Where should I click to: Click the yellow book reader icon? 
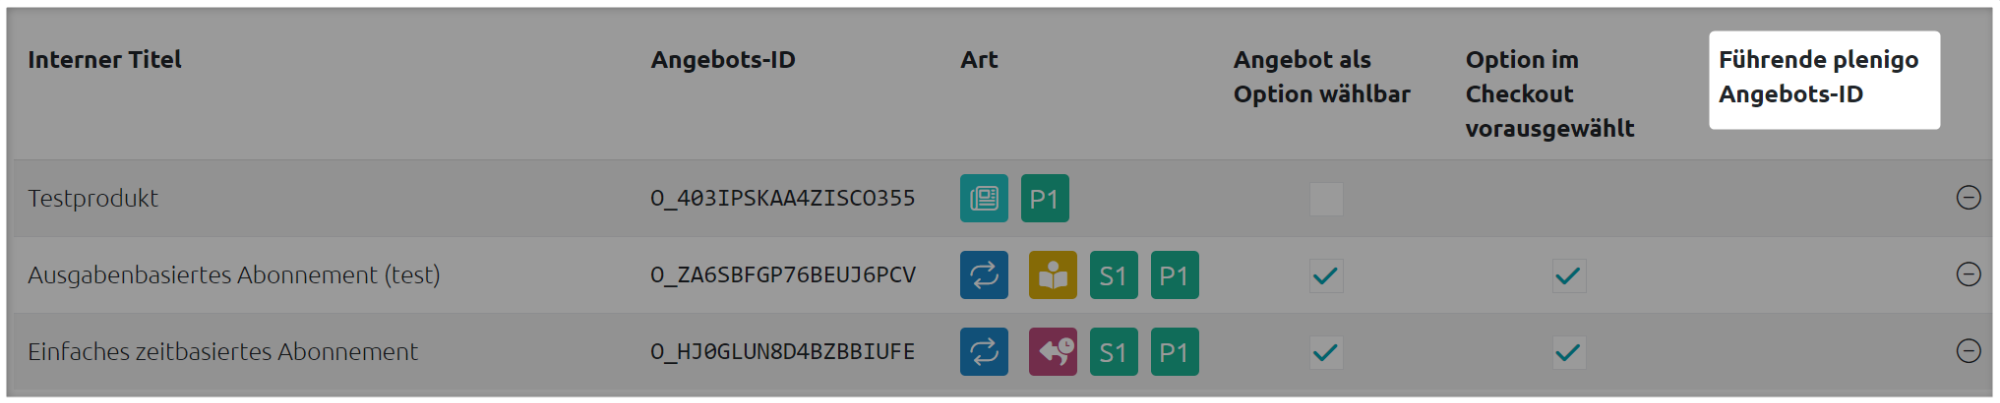click(x=1053, y=275)
